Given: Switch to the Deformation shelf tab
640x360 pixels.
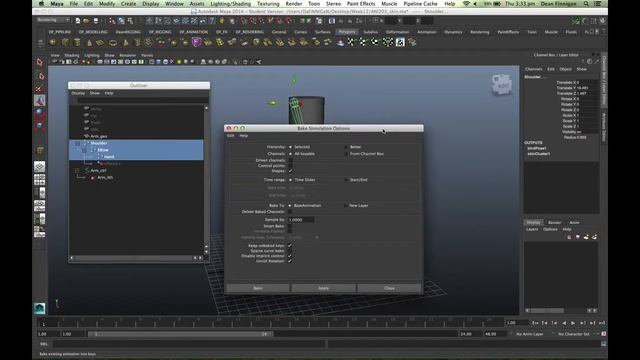Looking at the screenshot, I should [x=397, y=32].
